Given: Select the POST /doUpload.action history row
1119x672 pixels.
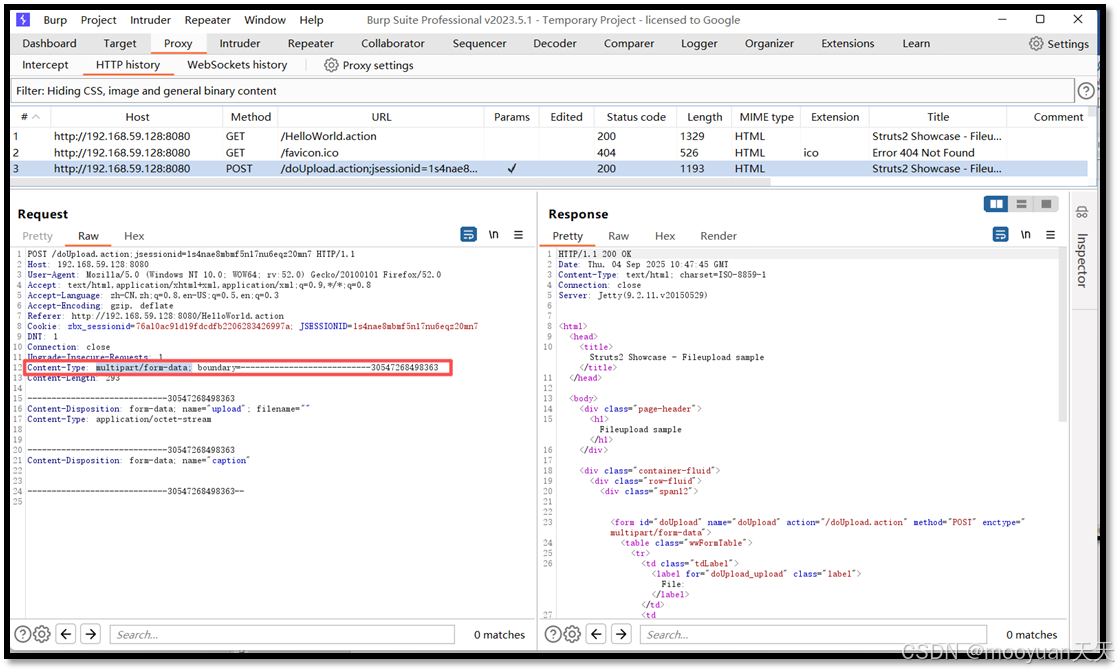Looking at the screenshot, I should click(550, 169).
